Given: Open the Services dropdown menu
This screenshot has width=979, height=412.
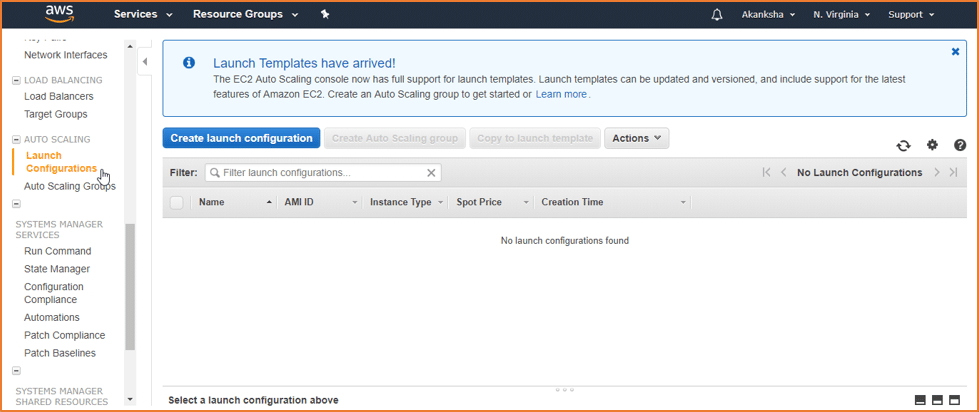Looking at the screenshot, I should pos(143,14).
